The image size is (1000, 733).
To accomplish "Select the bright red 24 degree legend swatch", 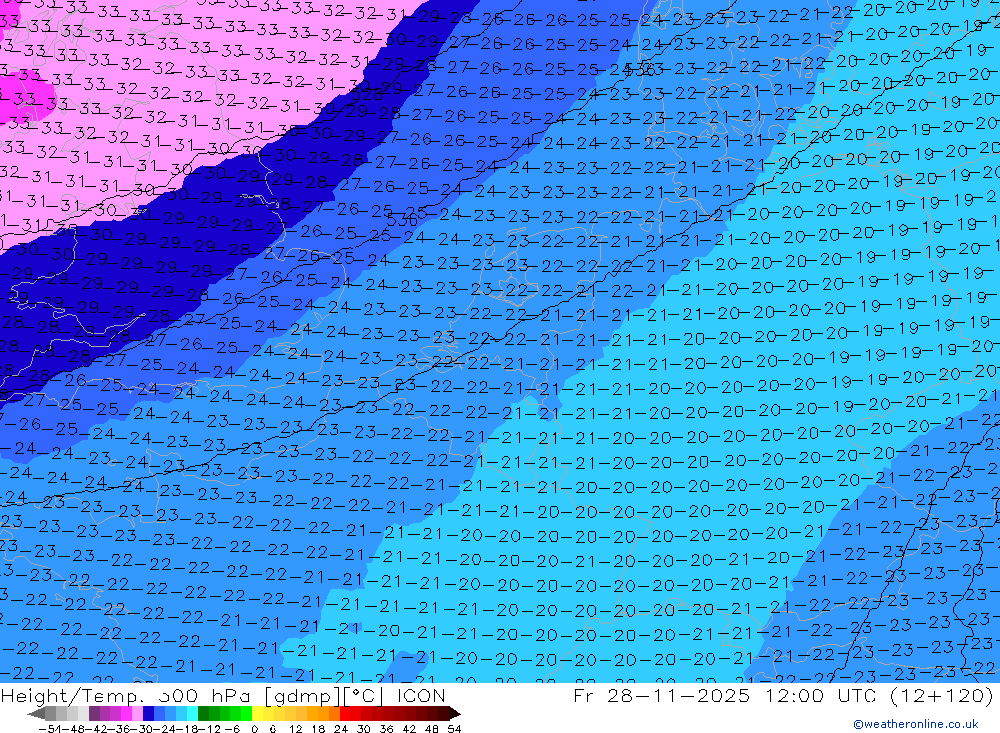I will tap(345, 714).
